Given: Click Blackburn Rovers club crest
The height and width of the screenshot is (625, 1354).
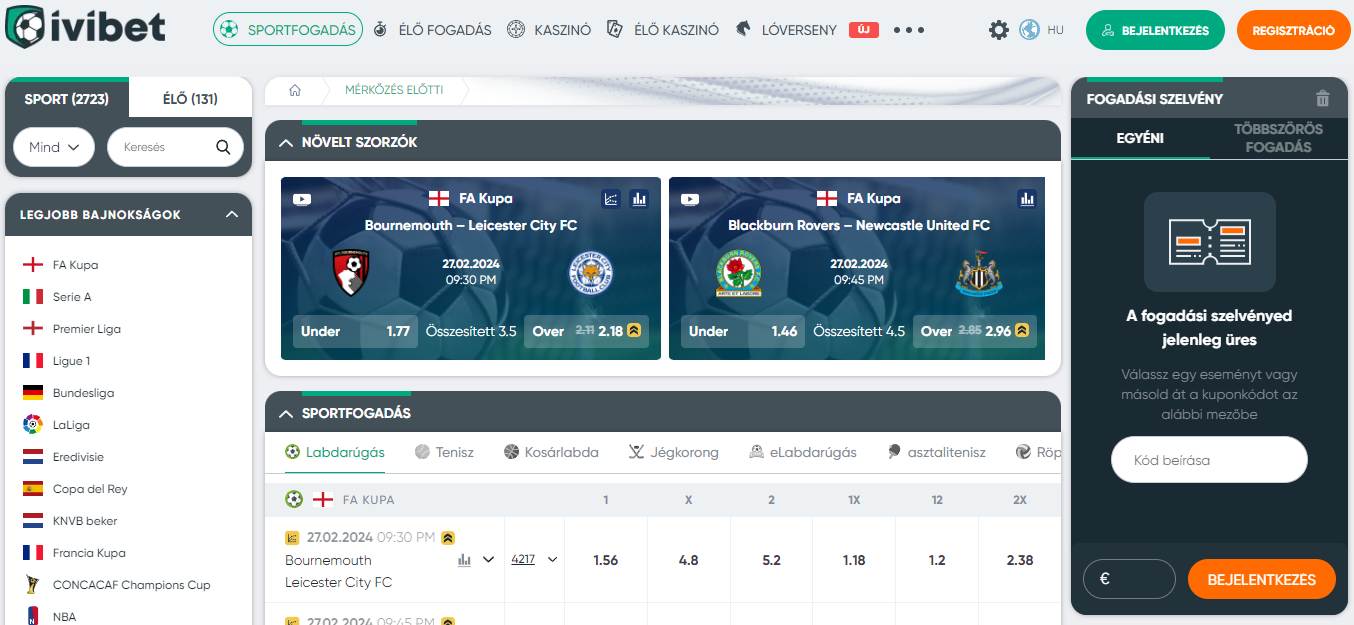Looking at the screenshot, I should [x=739, y=274].
